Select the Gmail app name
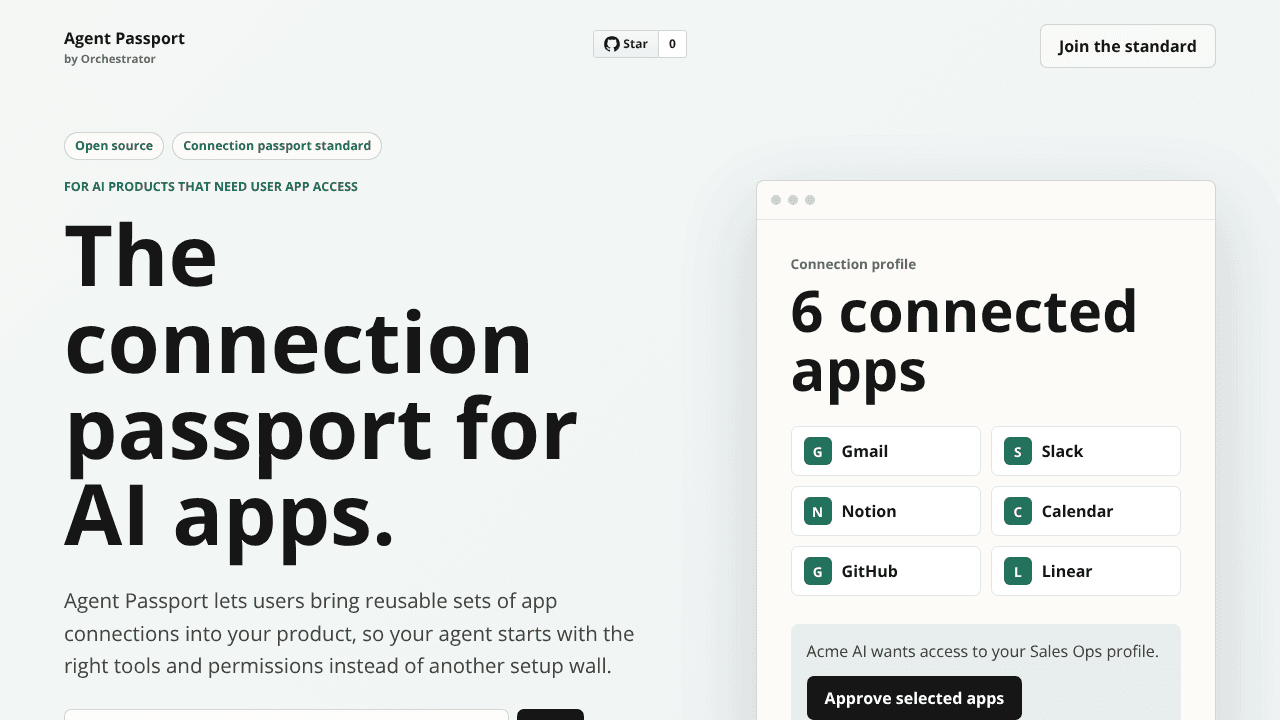 [x=865, y=451]
